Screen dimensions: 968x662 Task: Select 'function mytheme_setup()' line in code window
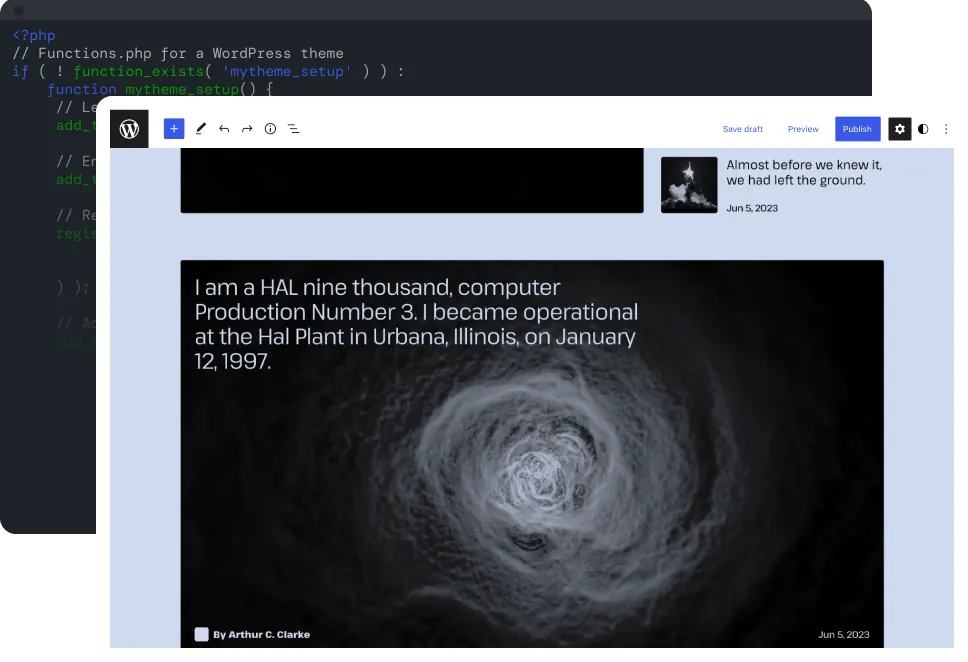tap(160, 89)
